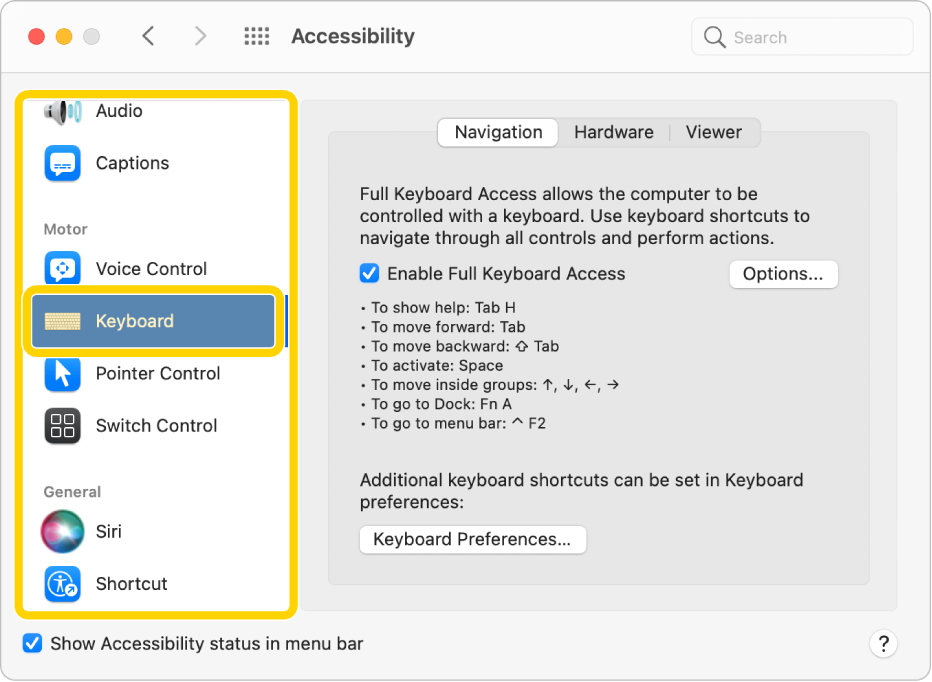Open the Captions sidebar item icon

click(x=62, y=163)
